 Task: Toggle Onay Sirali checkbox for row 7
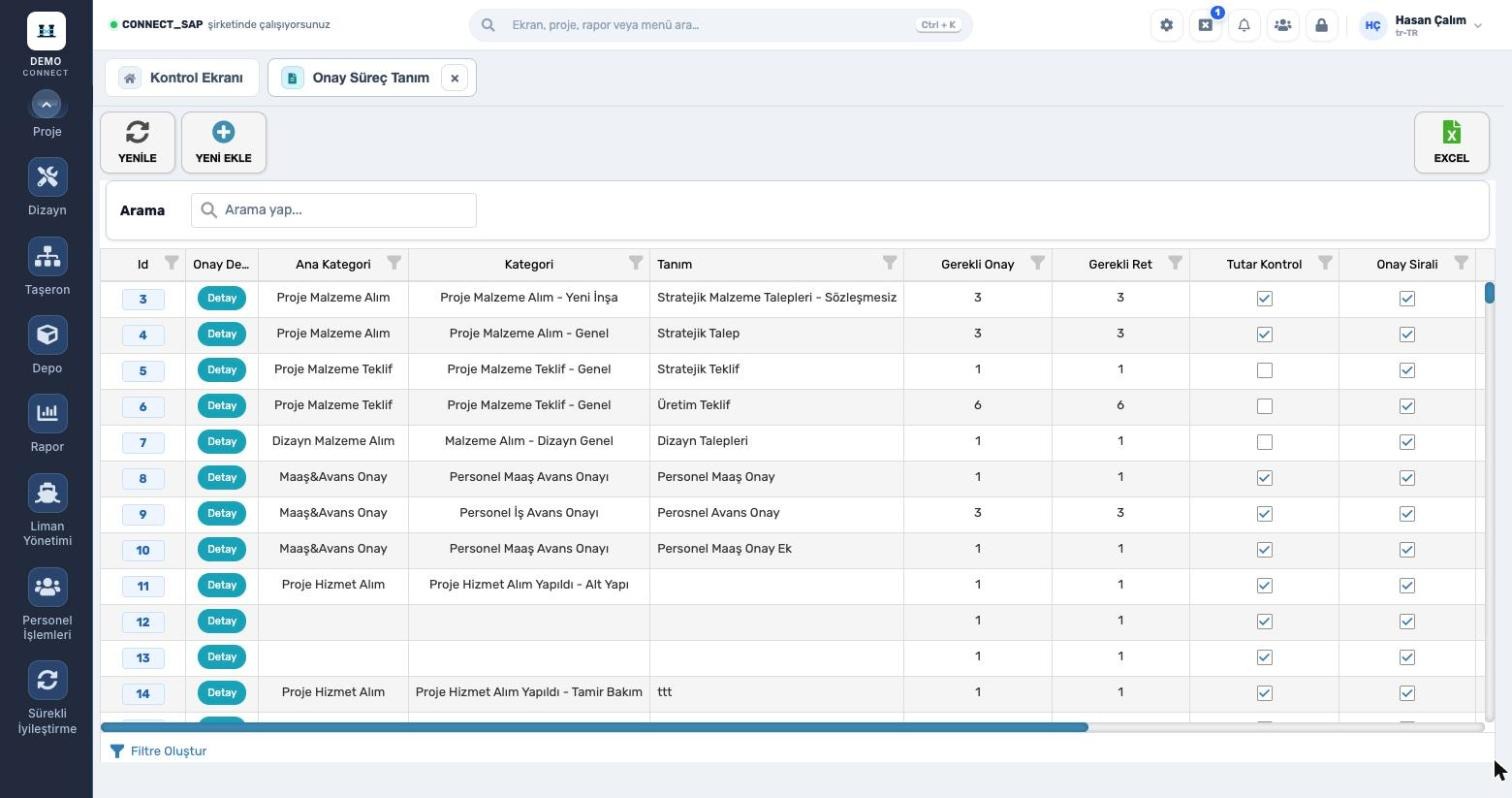pyautogui.click(x=1407, y=442)
